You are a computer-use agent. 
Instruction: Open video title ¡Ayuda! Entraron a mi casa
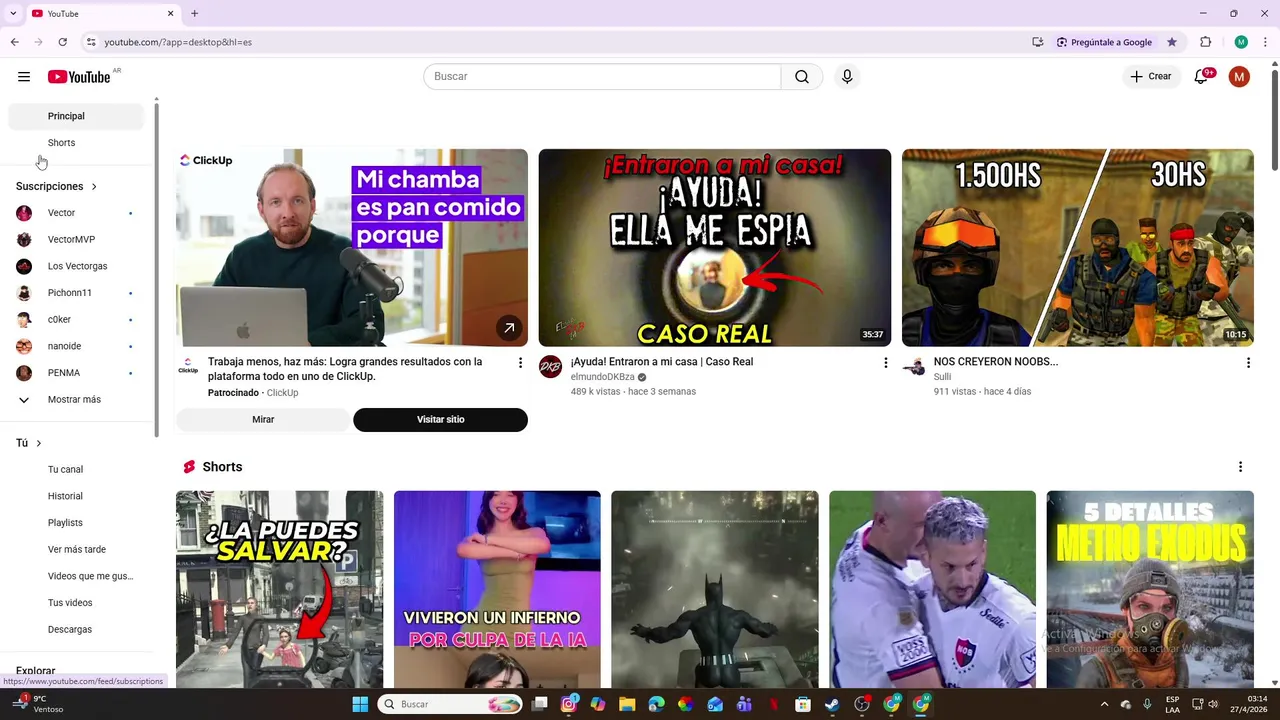[661, 362]
